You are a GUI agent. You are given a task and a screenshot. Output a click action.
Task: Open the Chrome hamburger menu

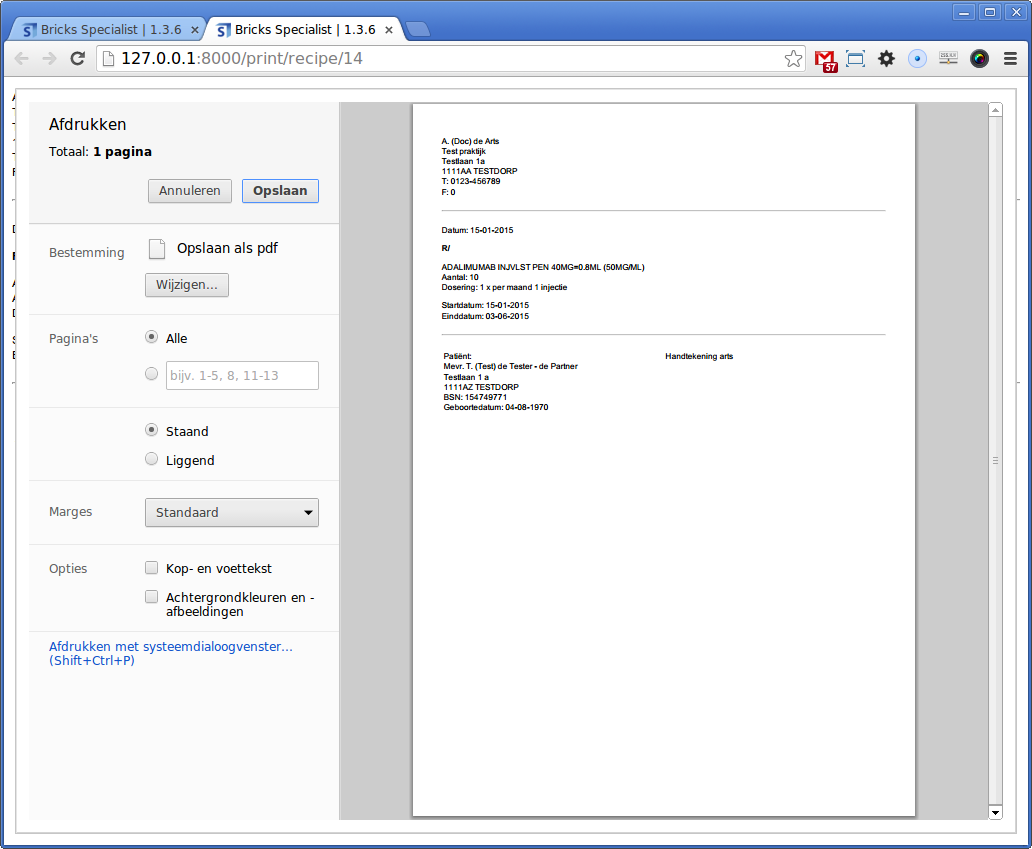[x=1010, y=59]
